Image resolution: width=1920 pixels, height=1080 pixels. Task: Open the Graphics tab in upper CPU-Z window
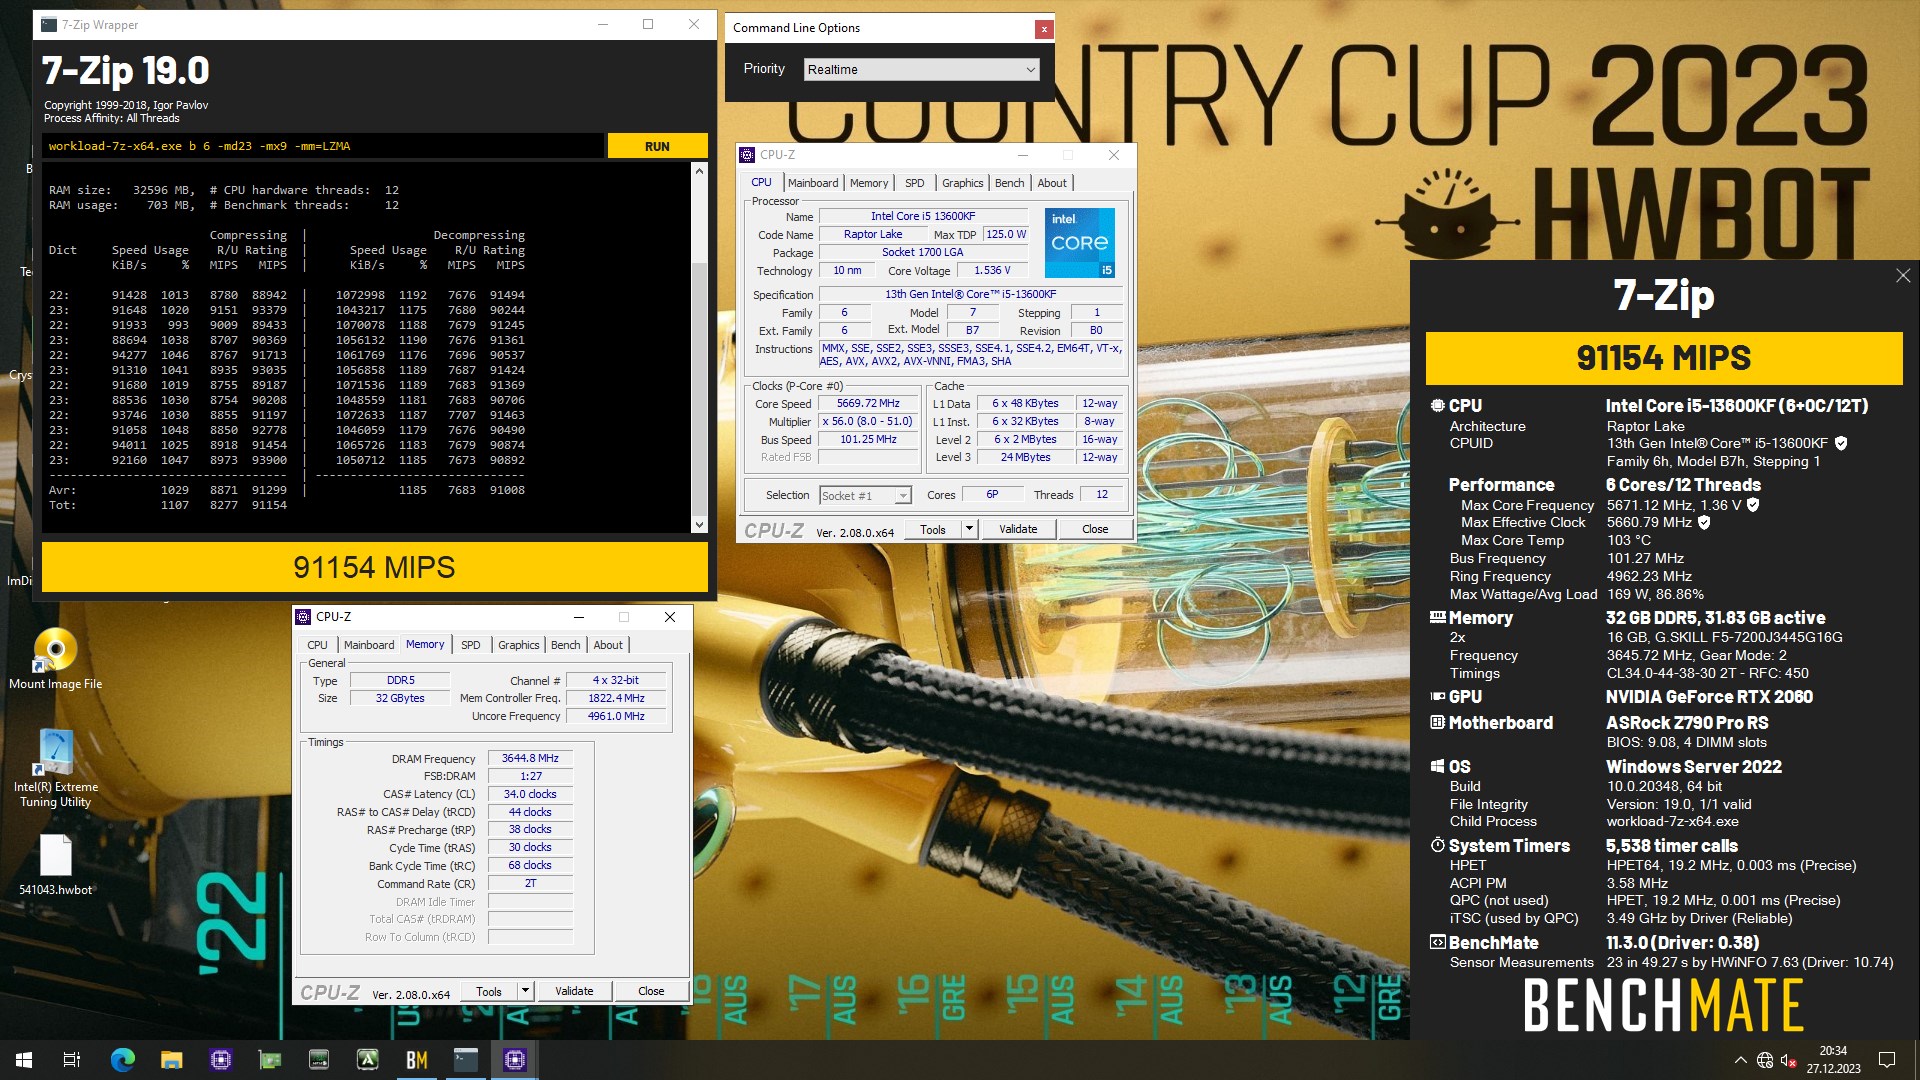[x=962, y=183]
